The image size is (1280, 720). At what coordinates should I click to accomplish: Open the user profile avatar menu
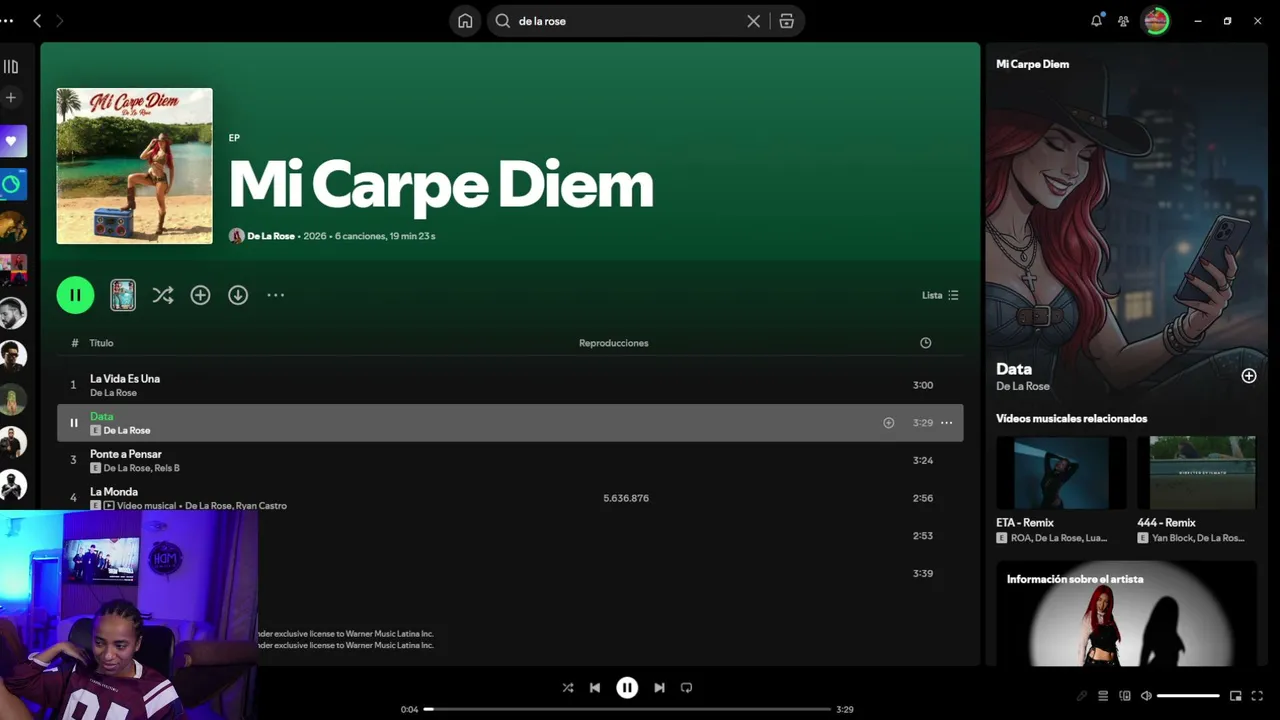click(x=1156, y=21)
